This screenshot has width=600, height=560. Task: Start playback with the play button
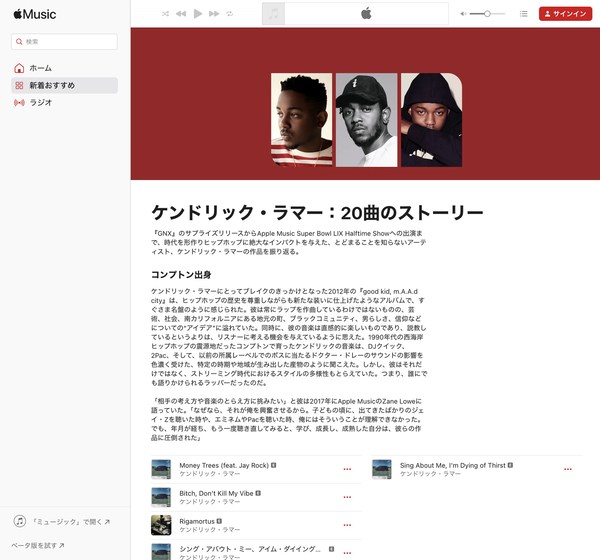(198, 14)
